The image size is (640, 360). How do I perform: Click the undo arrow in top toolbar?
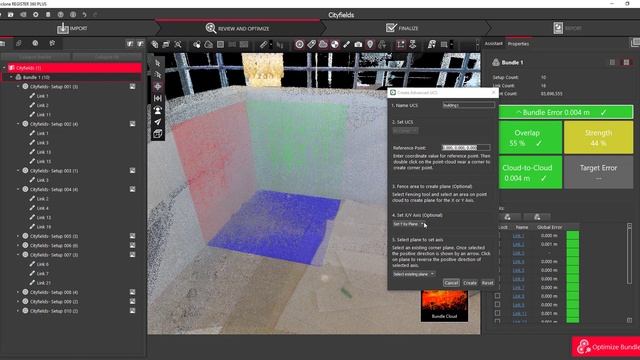tap(84, 15)
